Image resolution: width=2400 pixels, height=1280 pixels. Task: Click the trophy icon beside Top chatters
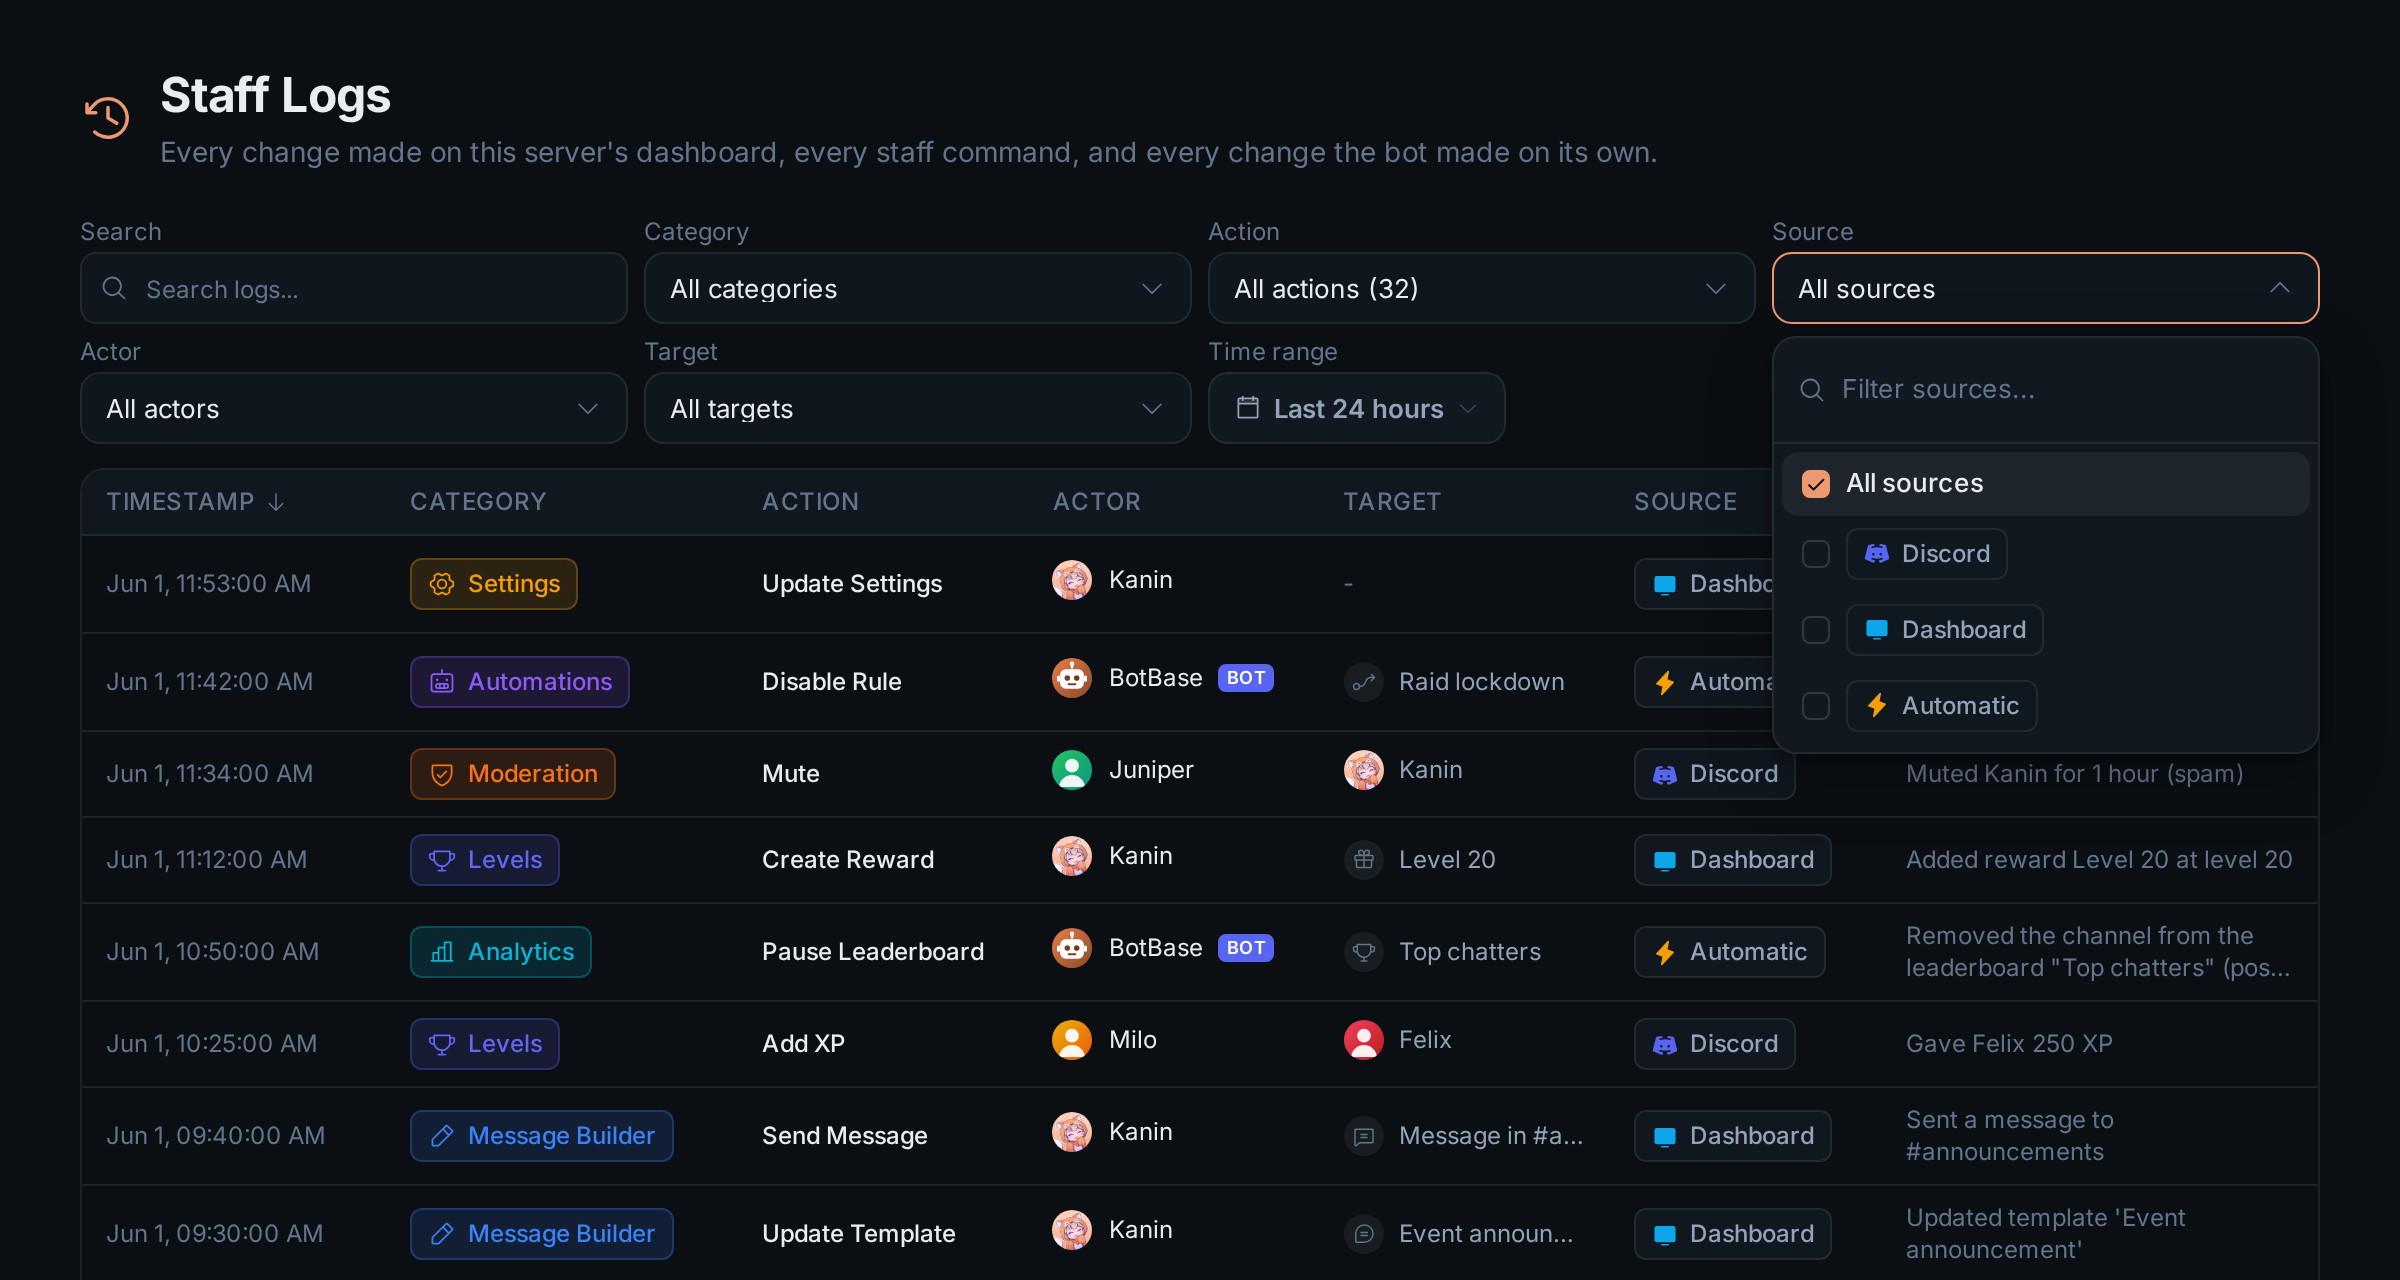[x=1364, y=952]
